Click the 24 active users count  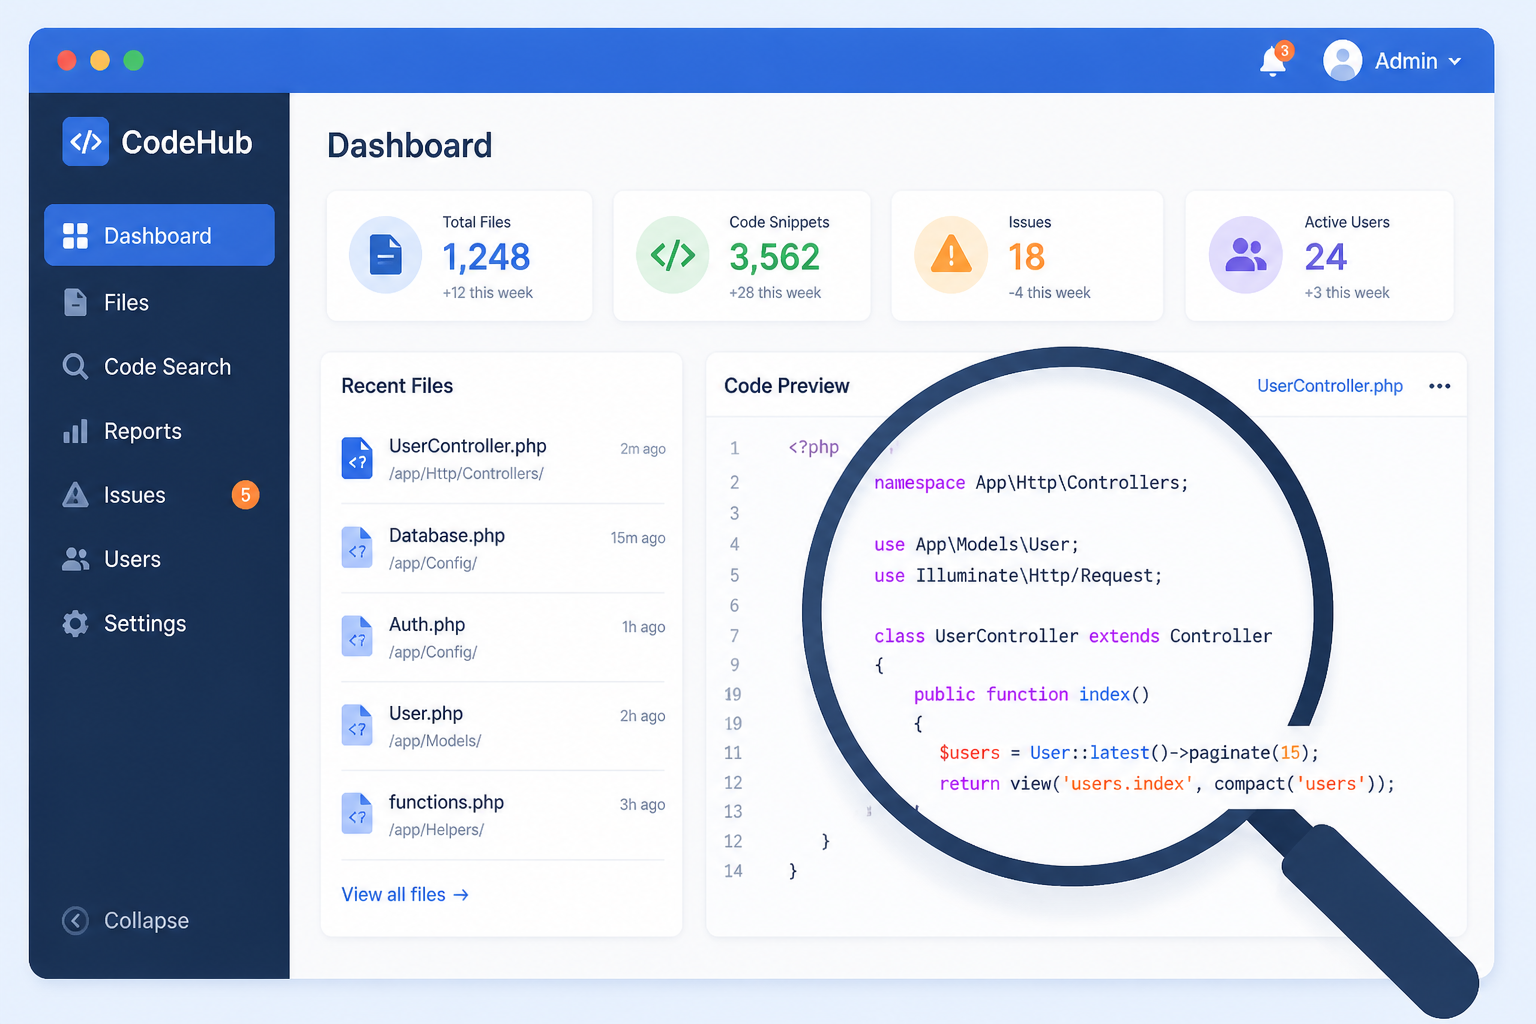1326,257
